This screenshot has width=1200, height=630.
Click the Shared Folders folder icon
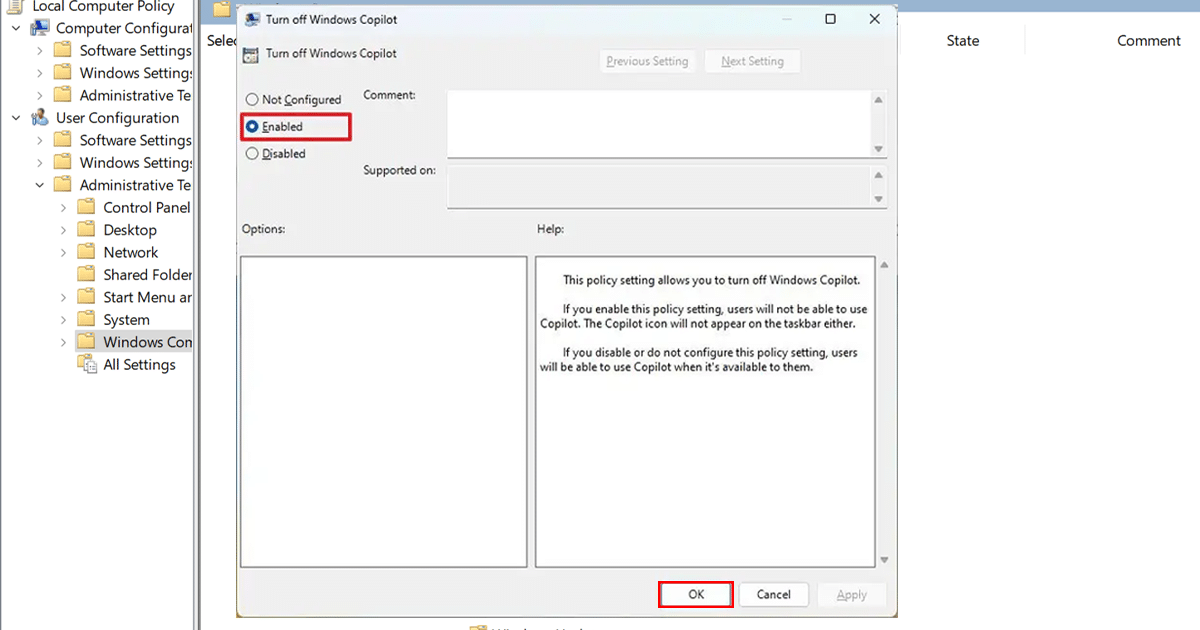pos(87,274)
